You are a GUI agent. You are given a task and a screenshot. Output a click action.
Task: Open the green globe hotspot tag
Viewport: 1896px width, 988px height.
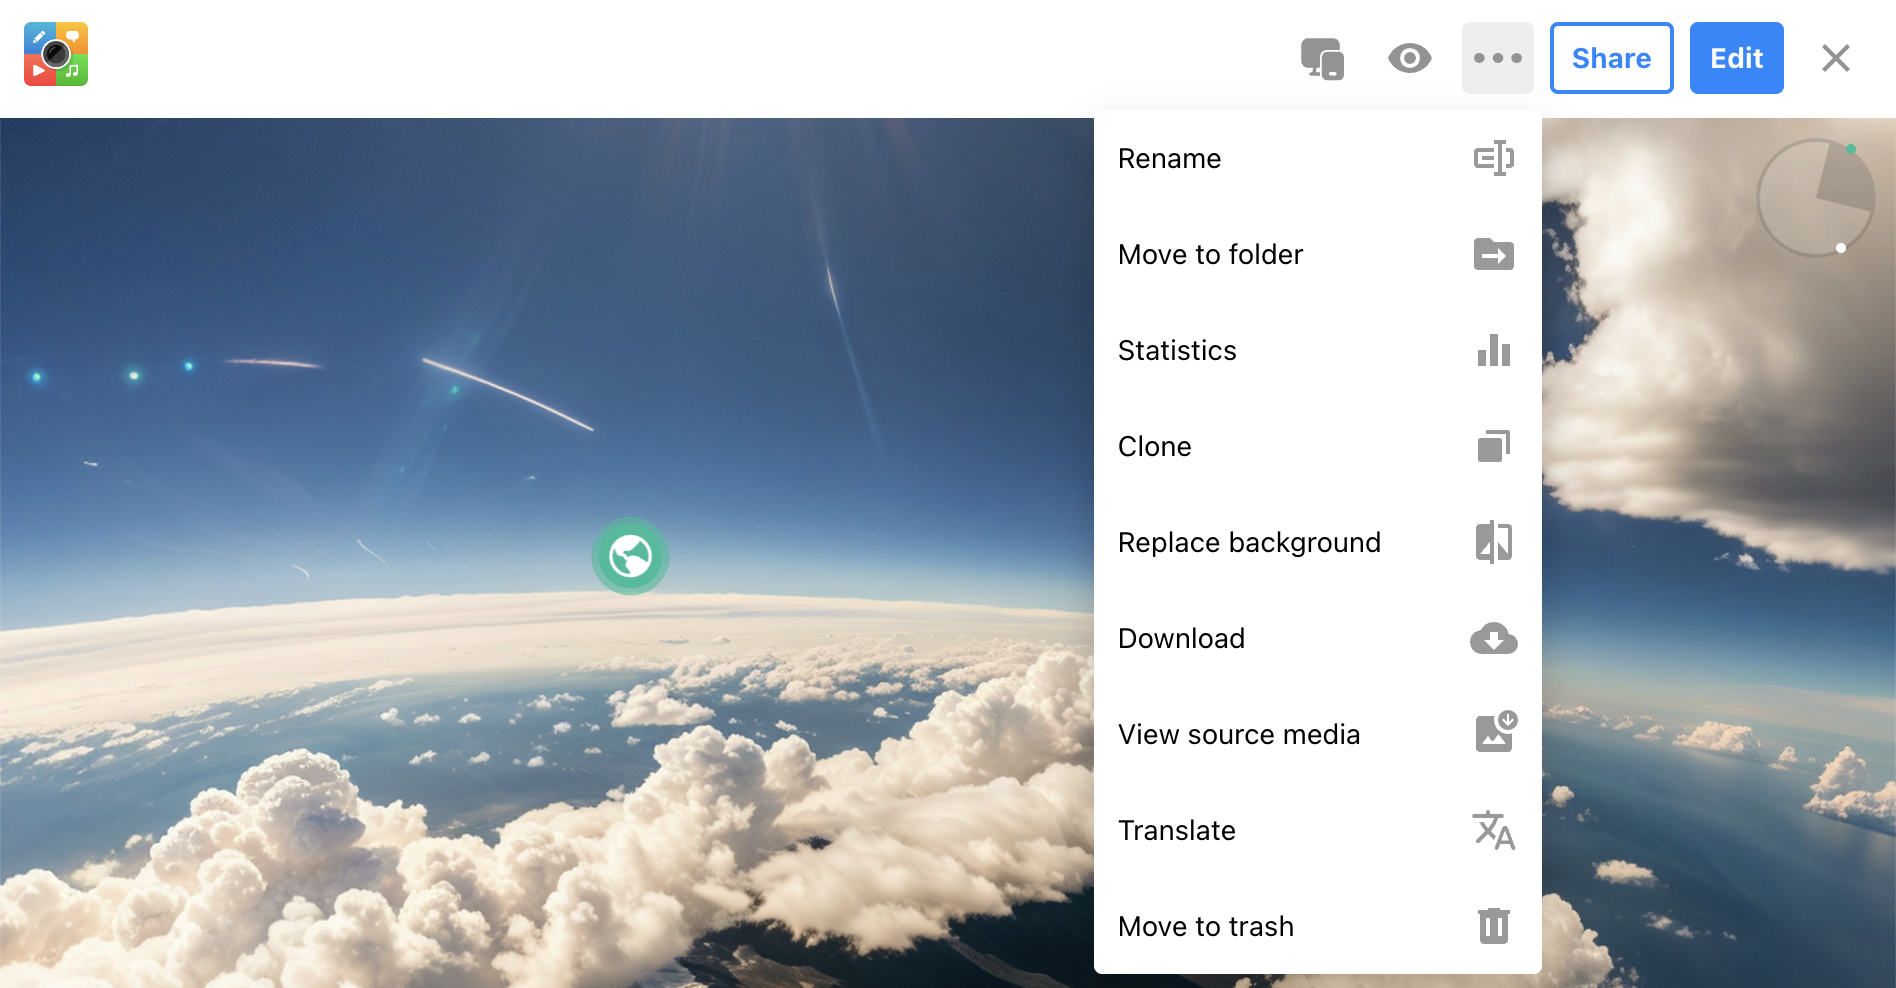click(x=631, y=556)
